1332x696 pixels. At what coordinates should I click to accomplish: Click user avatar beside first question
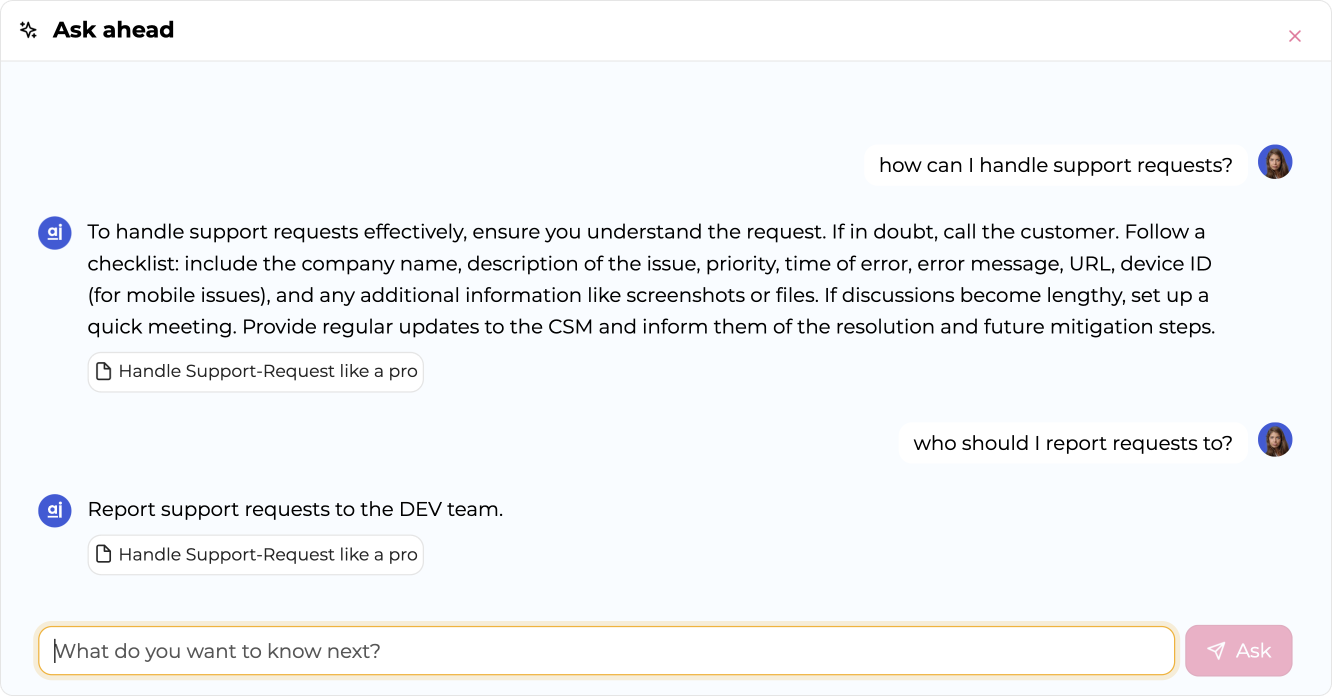pos(1275,162)
